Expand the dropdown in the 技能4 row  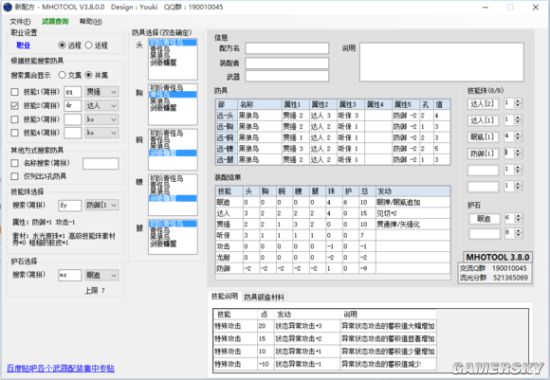[x=102, y=133]
